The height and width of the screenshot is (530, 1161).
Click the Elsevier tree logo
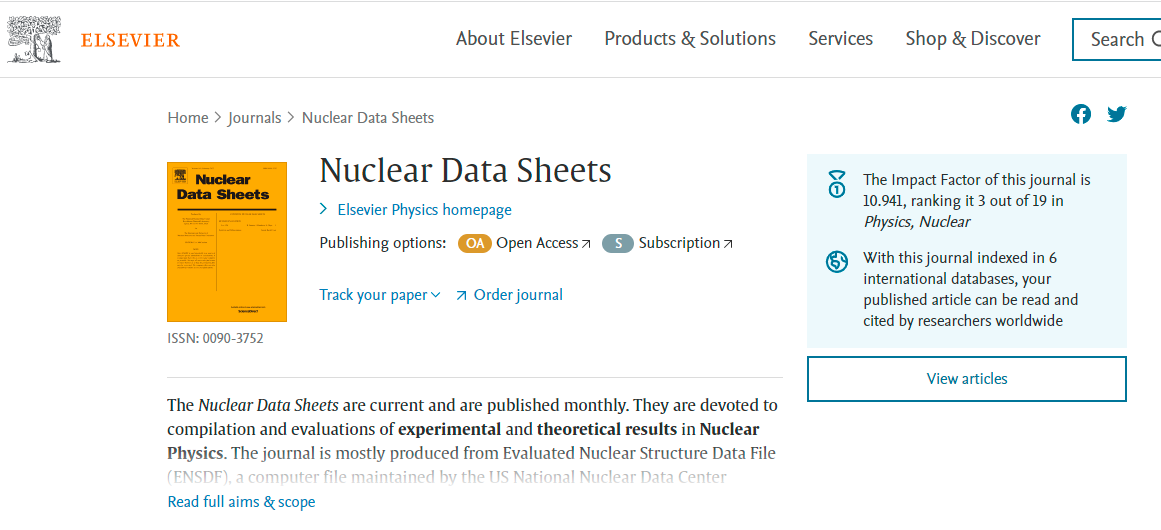33,40
